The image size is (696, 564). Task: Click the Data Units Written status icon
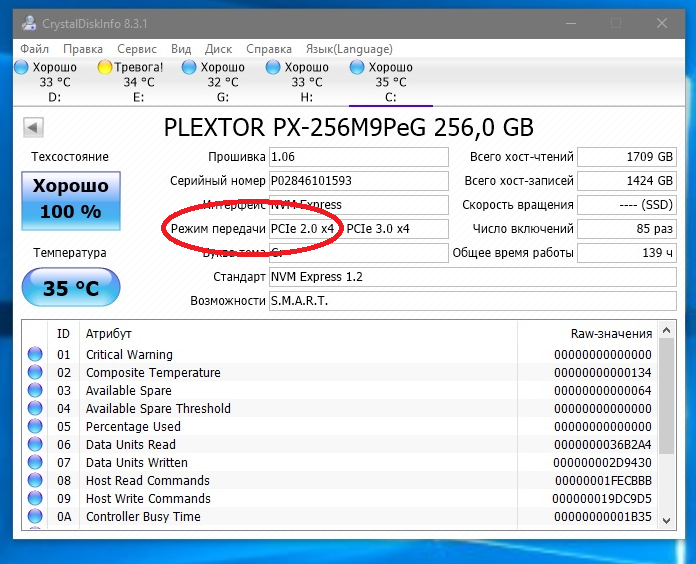click(35, 462)
